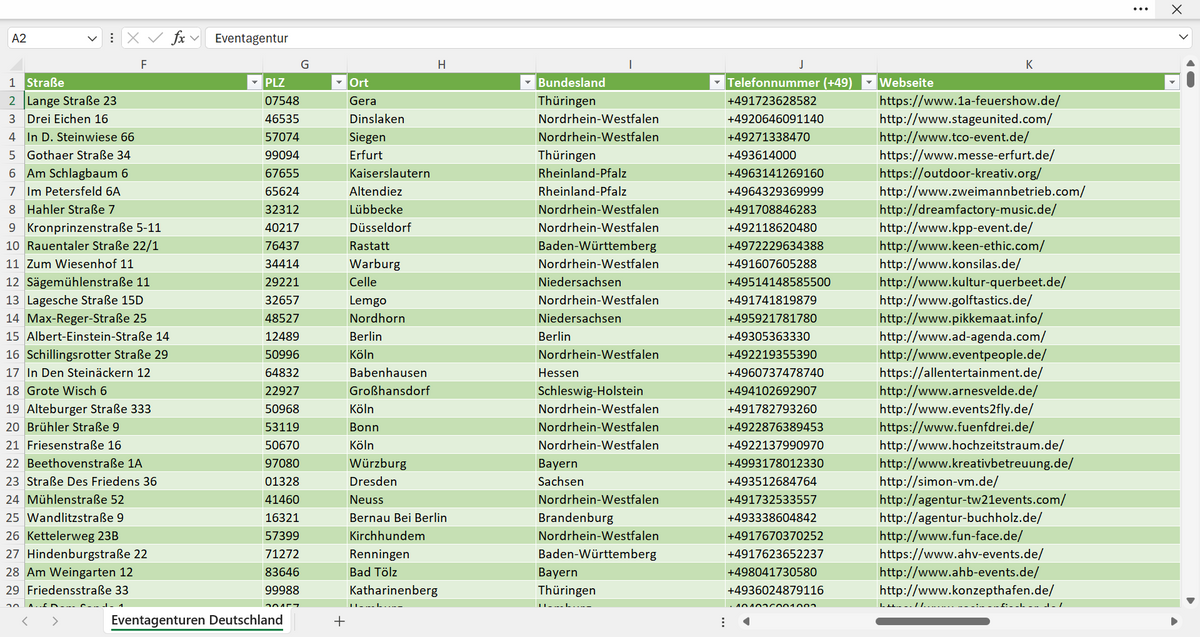This screenshot has width=1200, height=637.
Task: Open the http://www.eventpeople.de/ link
Action: (x=963, y=354)
